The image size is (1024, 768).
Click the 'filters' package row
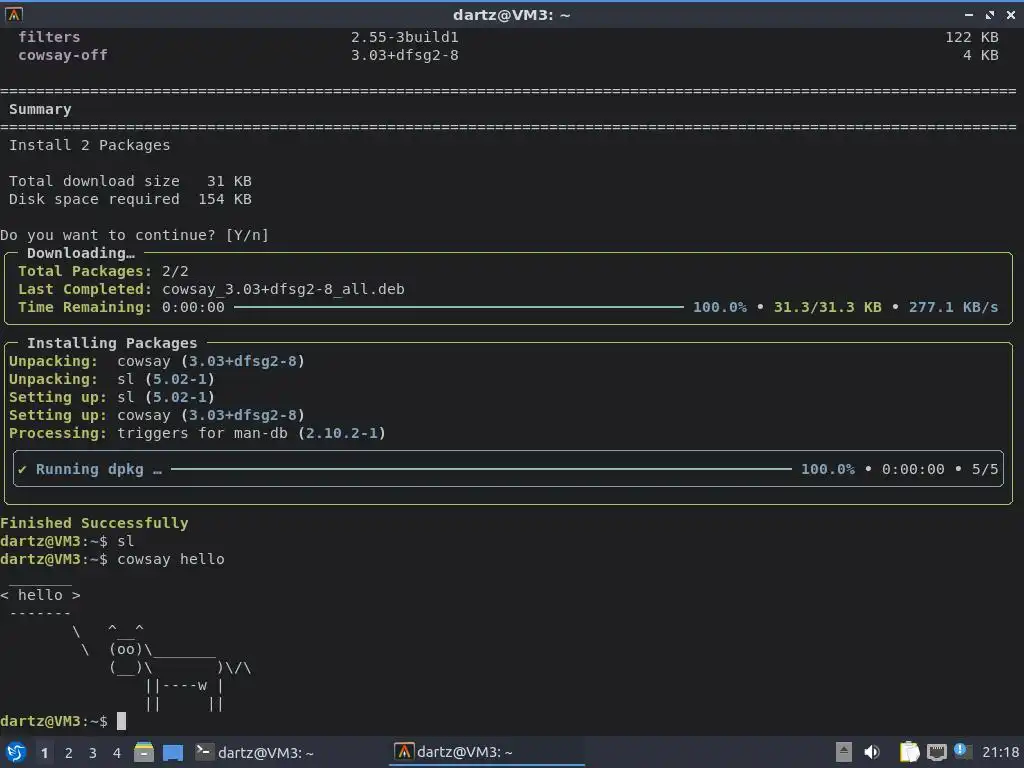pos(508,37)
